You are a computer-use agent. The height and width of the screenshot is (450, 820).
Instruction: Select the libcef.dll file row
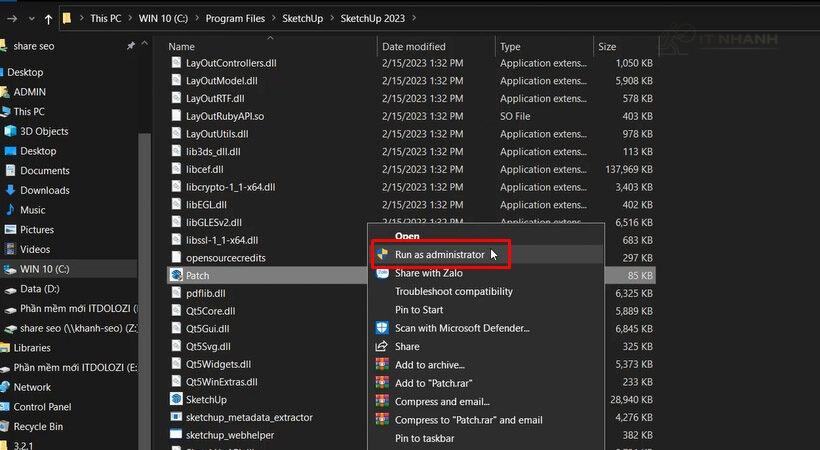point(204,169)
